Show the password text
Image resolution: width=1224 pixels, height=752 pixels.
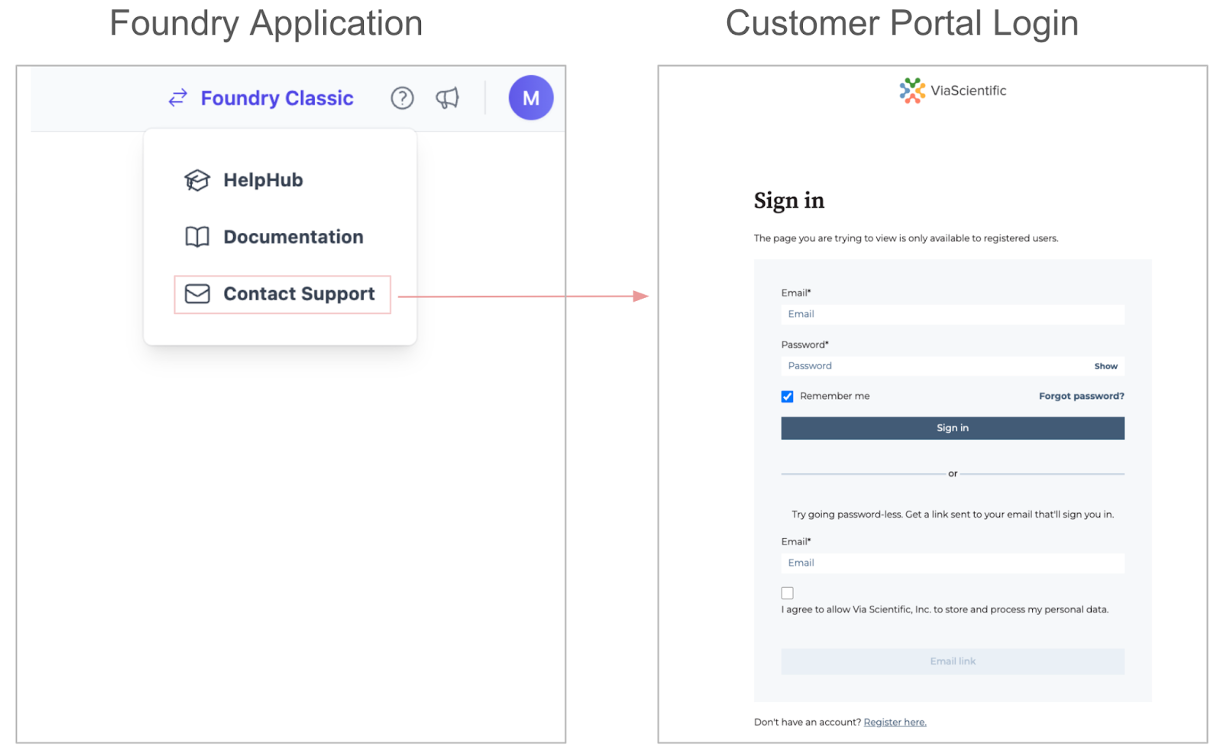[1106, 366]
